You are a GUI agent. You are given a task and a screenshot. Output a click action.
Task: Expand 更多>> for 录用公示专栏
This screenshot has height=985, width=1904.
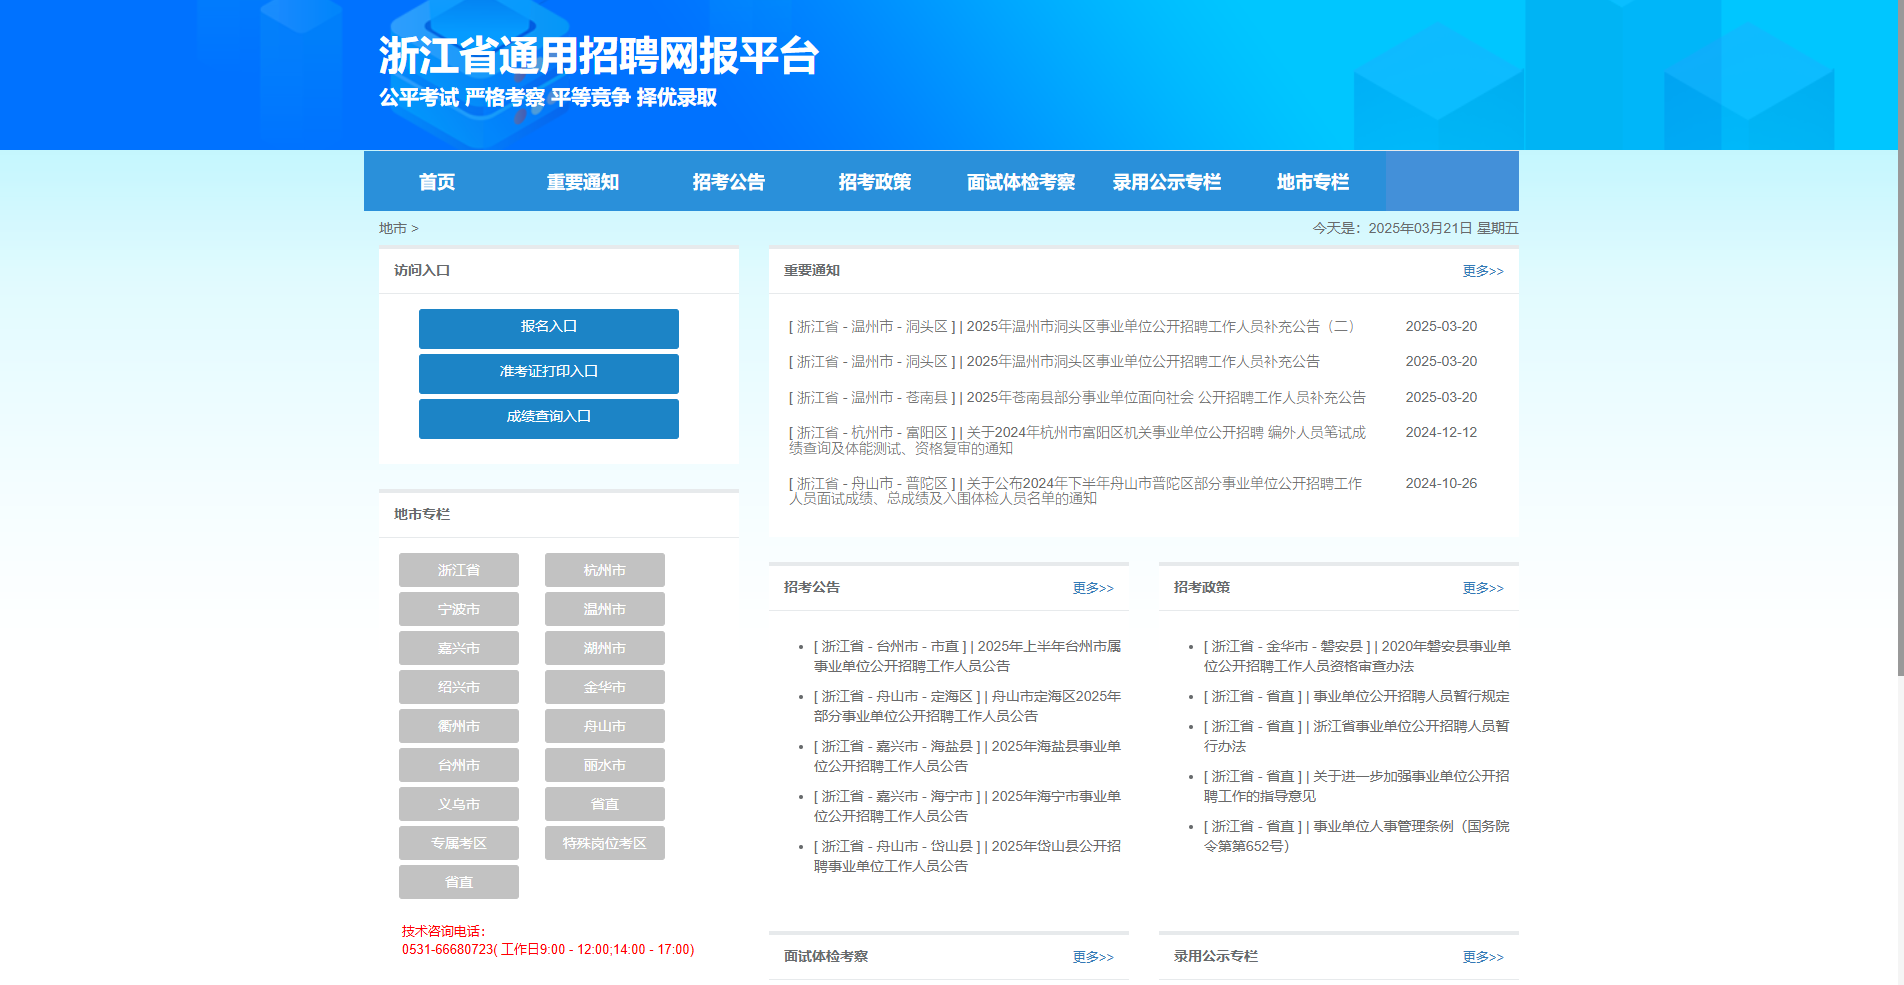(x=1483, y=956)
